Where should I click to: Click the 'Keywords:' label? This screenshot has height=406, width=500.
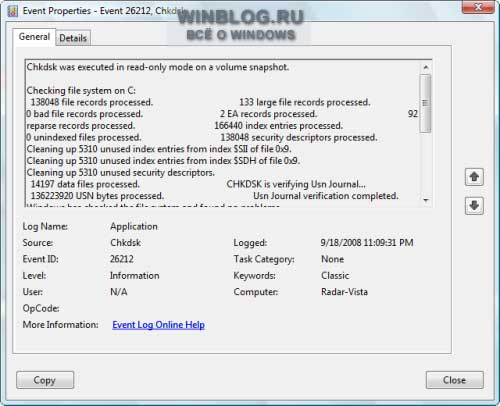click(x=254, y=275)
